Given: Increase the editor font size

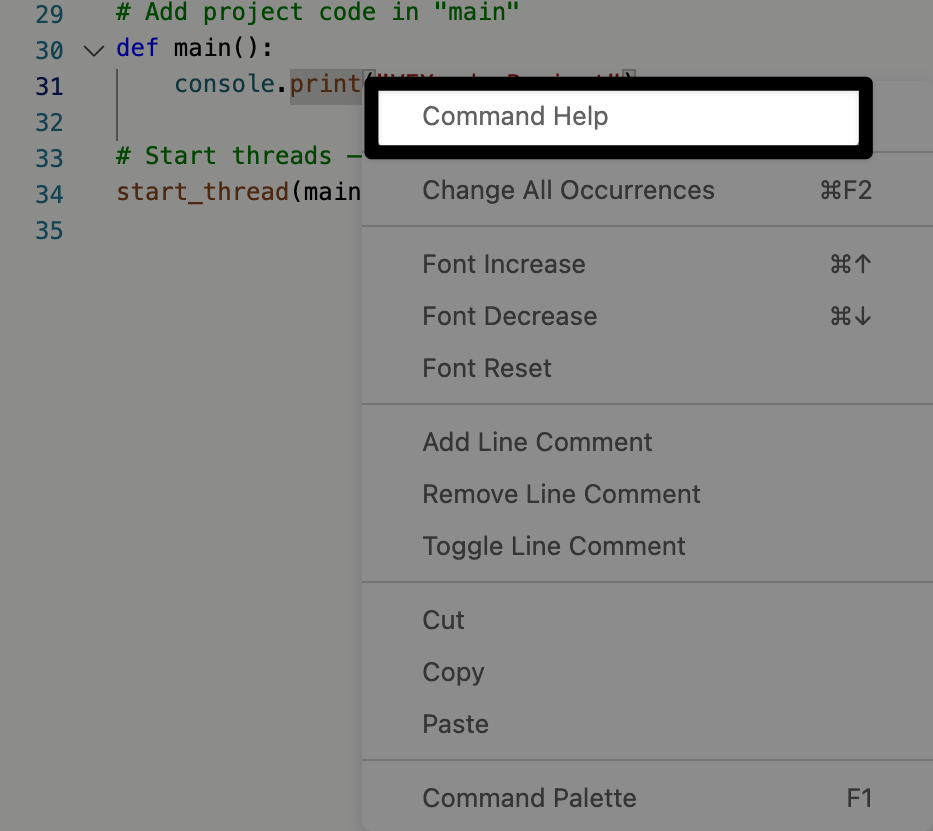Looking at the screenshot, I should click(x=503, y=264).
